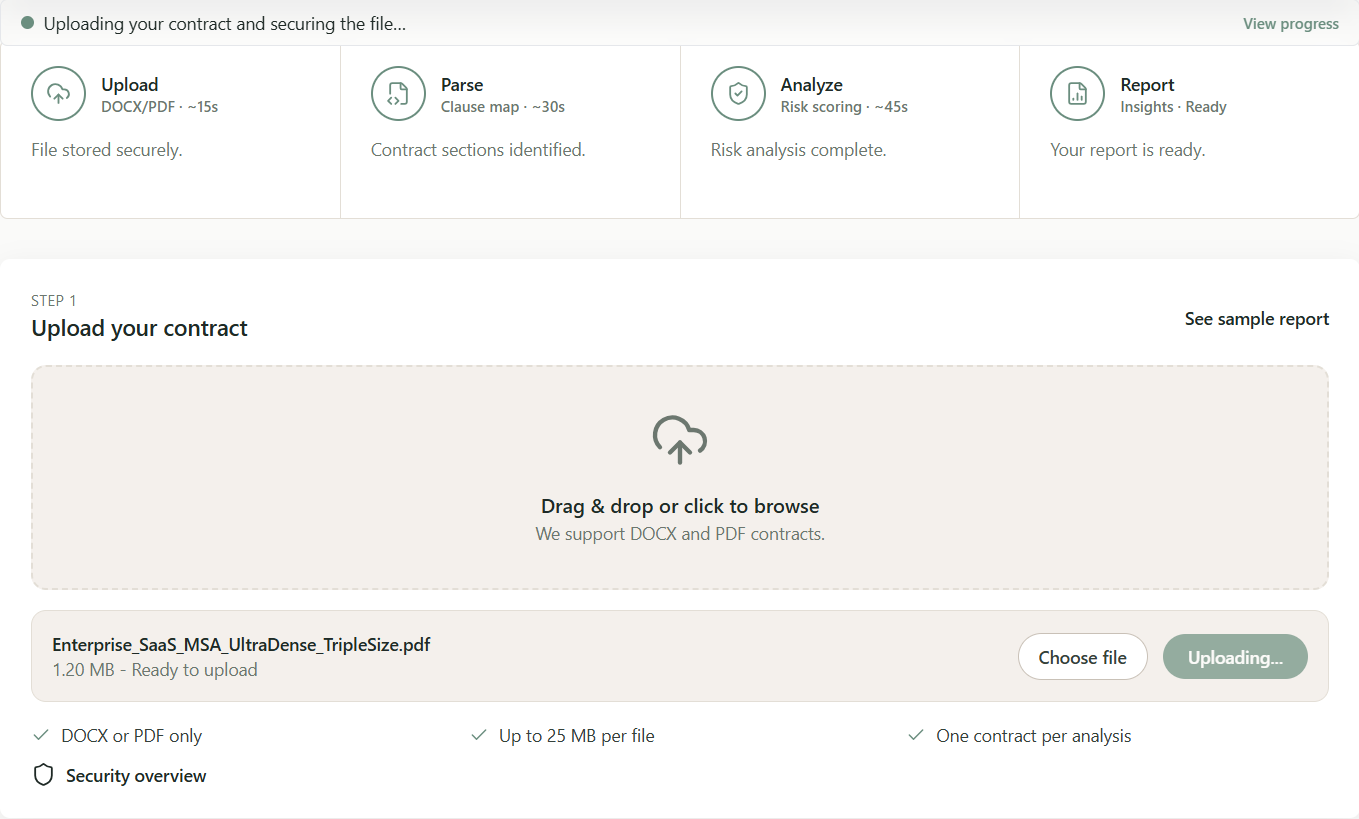
Task: Click the Analyze shield icon
Action: point(738,93)
